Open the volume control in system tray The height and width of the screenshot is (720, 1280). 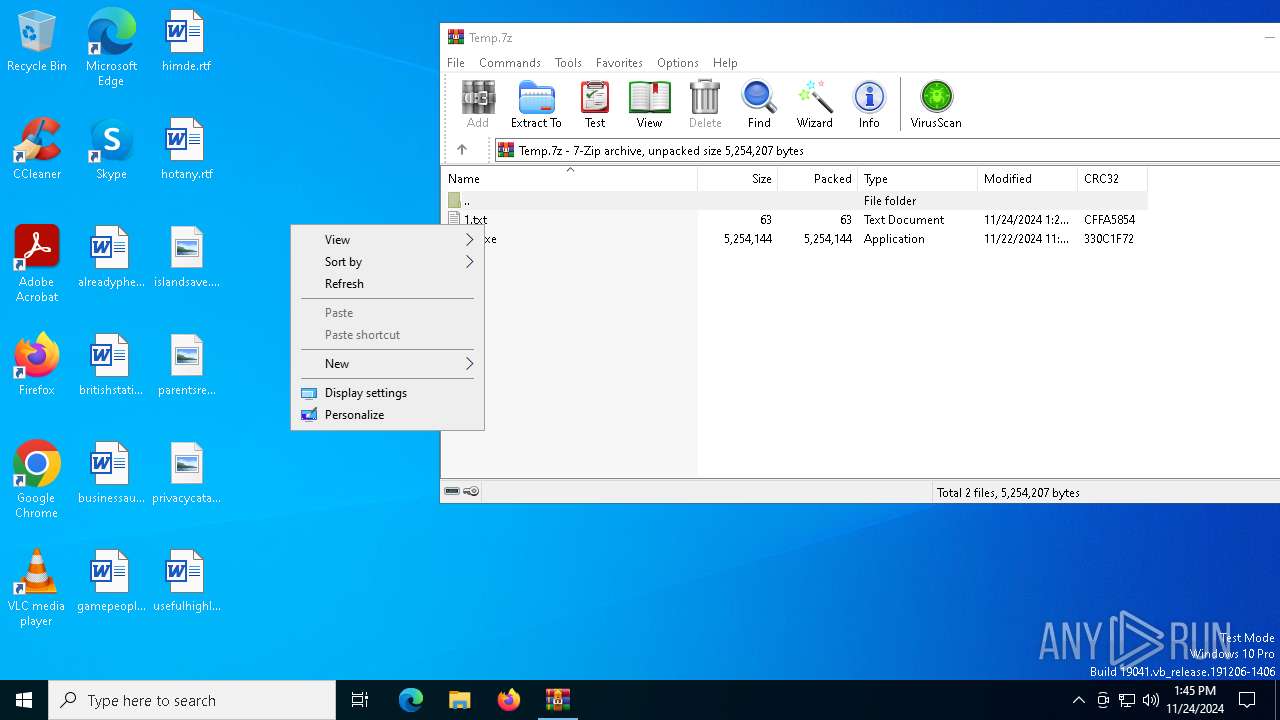(x=1151, y=700)
